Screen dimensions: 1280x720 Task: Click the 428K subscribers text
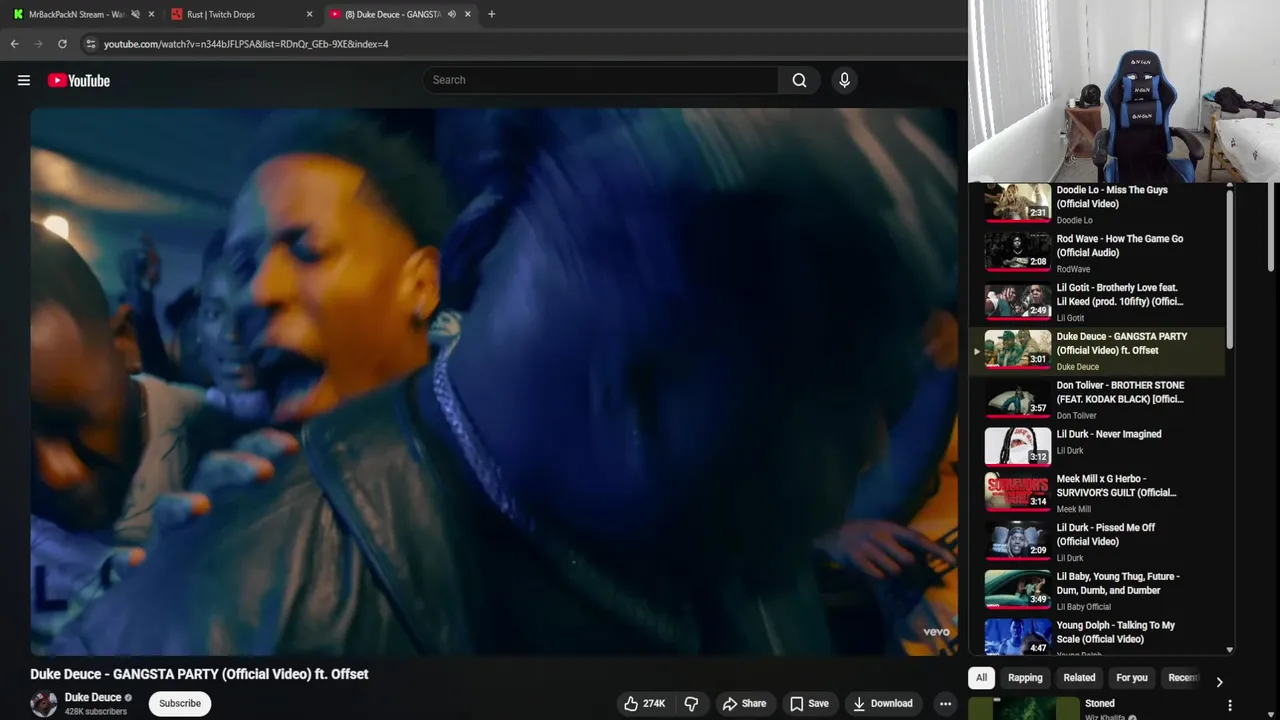point(96,712)
